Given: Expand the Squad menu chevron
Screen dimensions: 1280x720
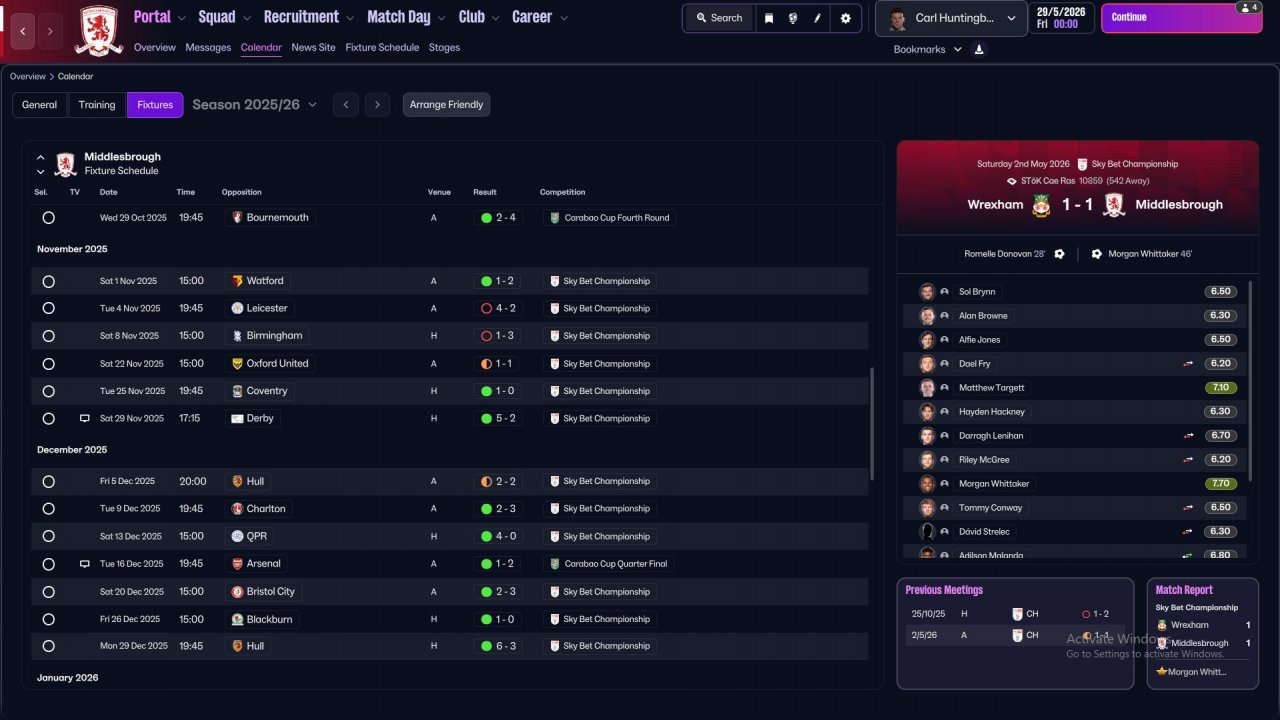Looking at the screenshot, I should coord(247,18).
